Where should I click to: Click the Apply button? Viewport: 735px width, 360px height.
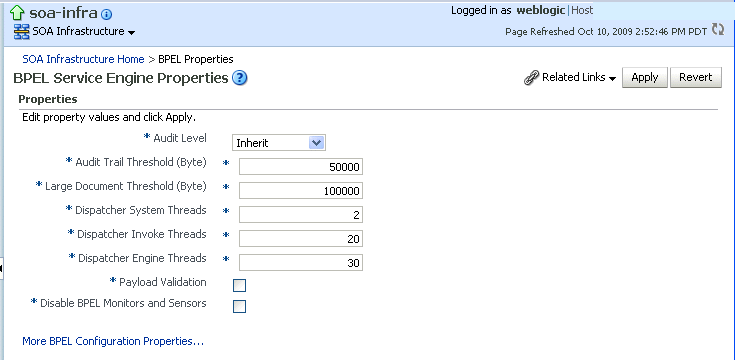(645, 77)
